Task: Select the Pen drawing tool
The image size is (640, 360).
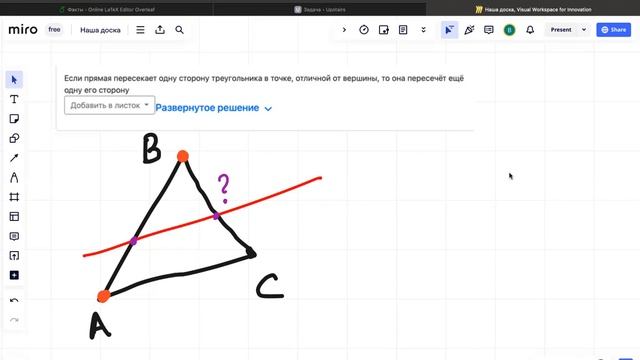Action: 14,178
